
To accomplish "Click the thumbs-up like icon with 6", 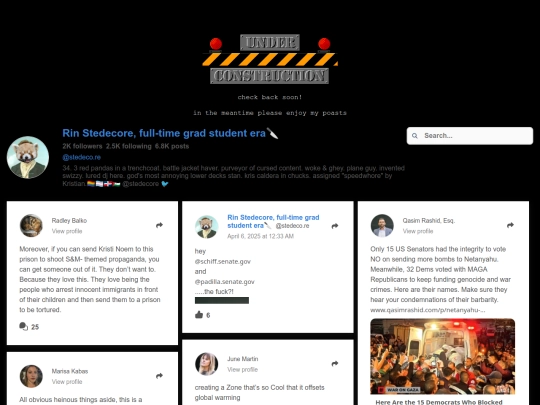I will click(x=199, y=314).
